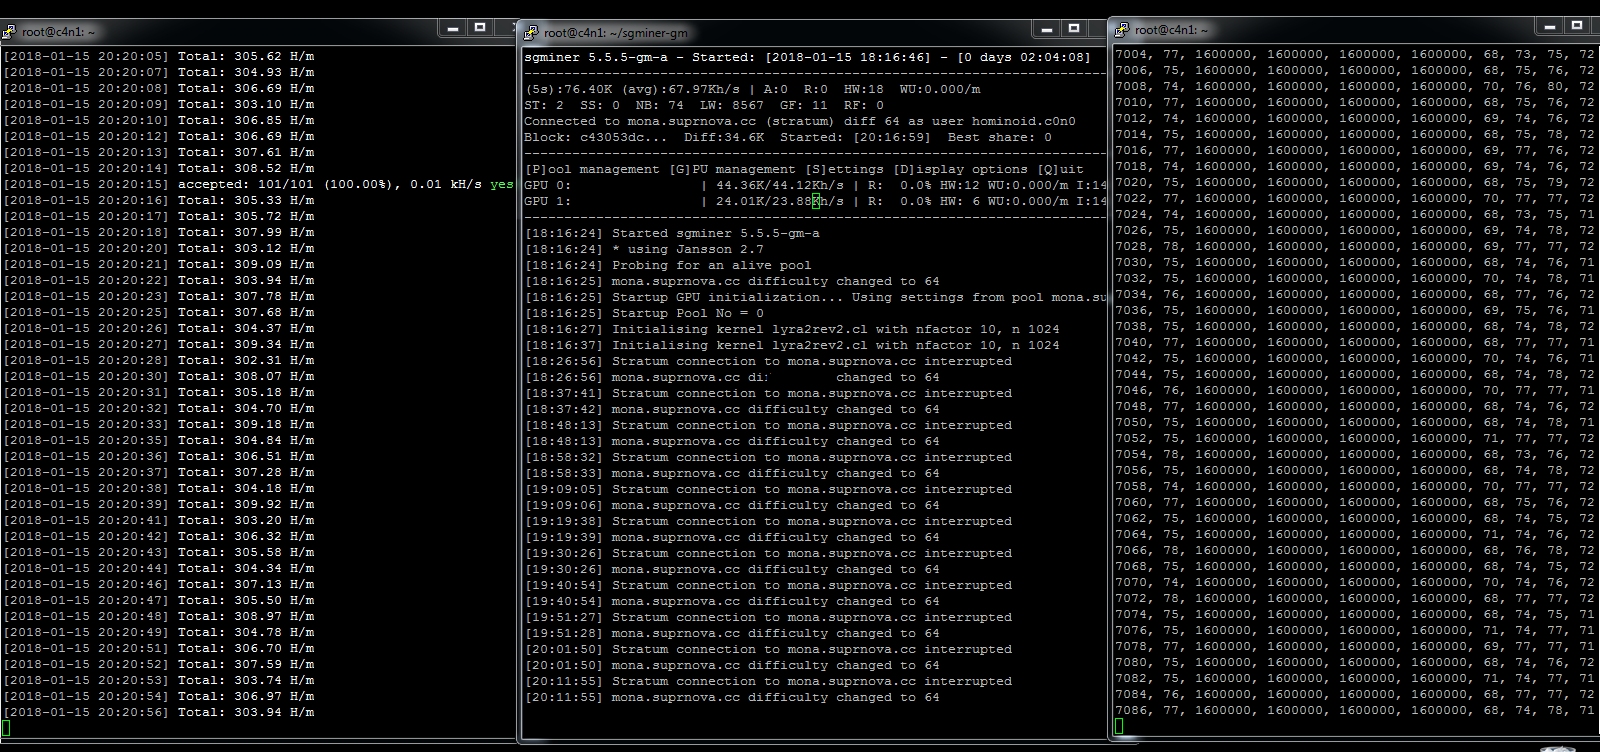Select right window title 'root@c4n1: ~'
This screenshot has width=1600, height=752.
point(1171,30)
